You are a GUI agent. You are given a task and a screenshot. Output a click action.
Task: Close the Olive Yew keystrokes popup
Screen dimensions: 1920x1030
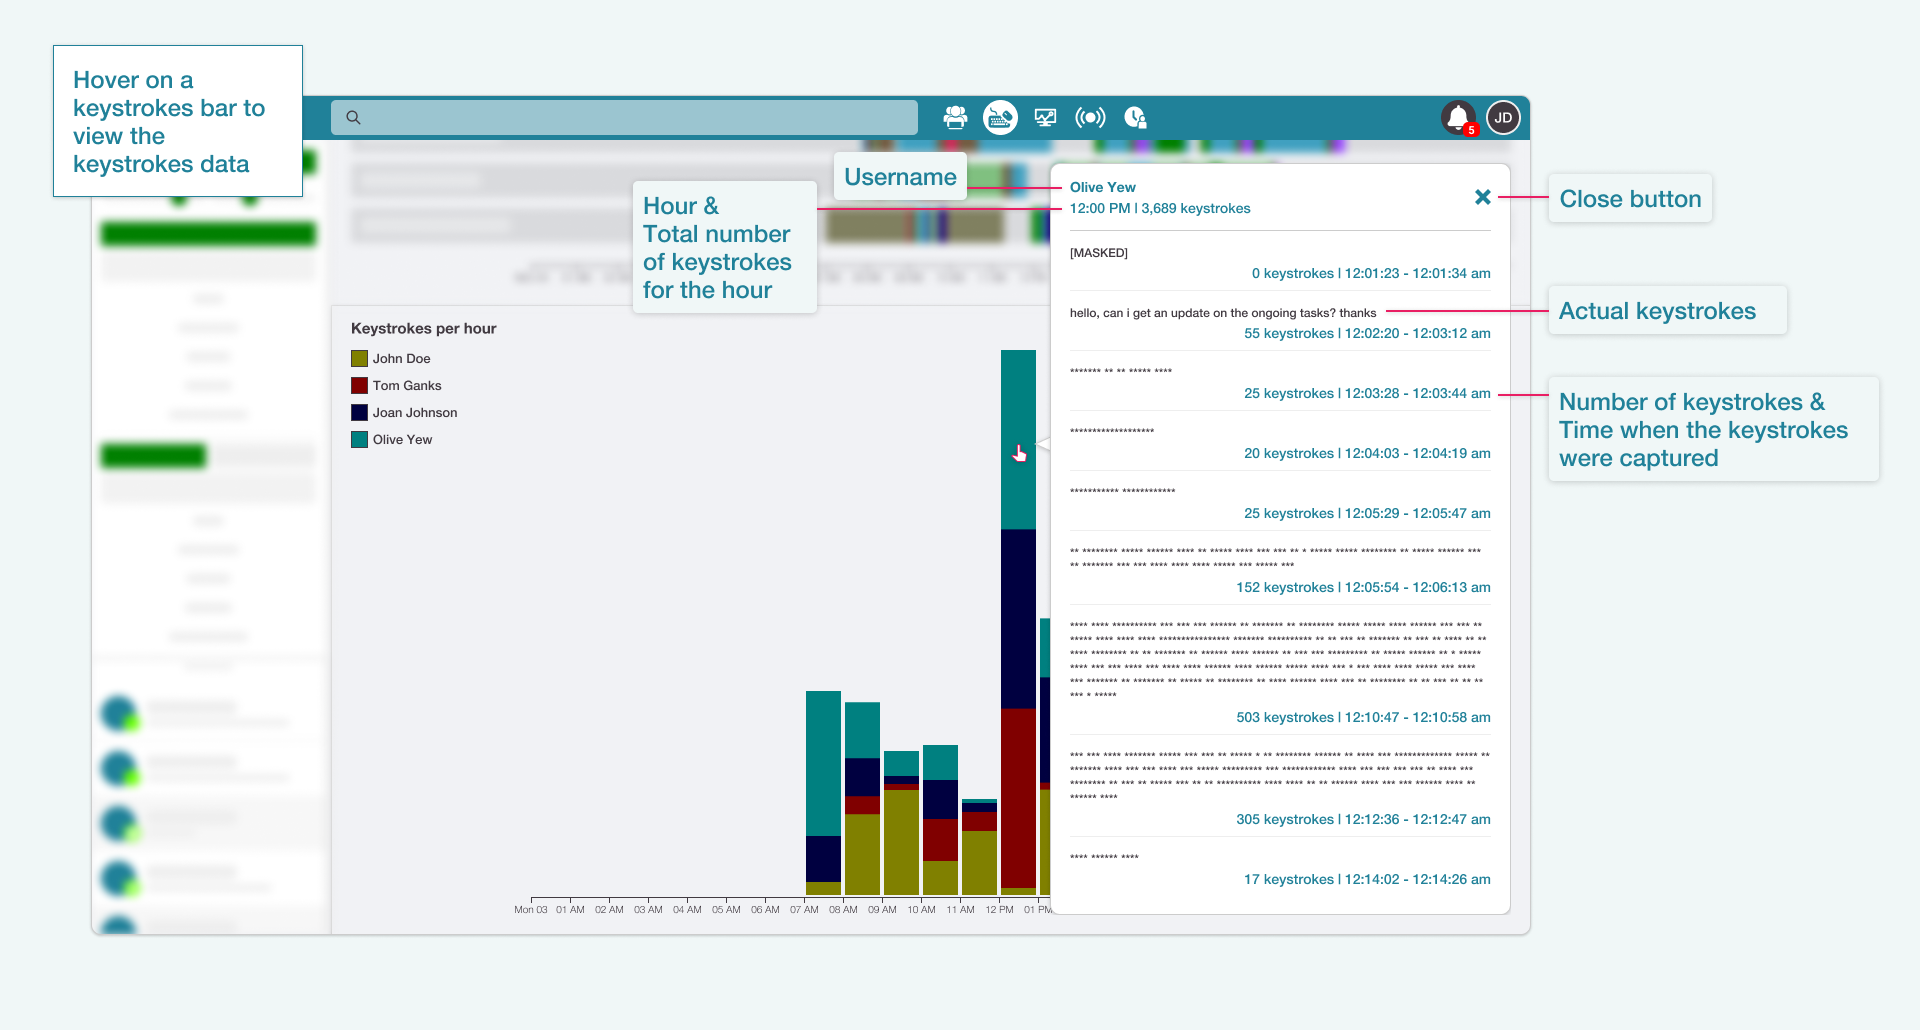coord(1483,197)
